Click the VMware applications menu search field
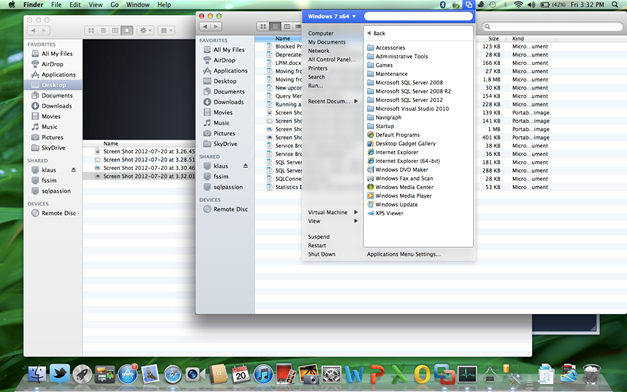The image size is (627, 392). coord(418,16)
